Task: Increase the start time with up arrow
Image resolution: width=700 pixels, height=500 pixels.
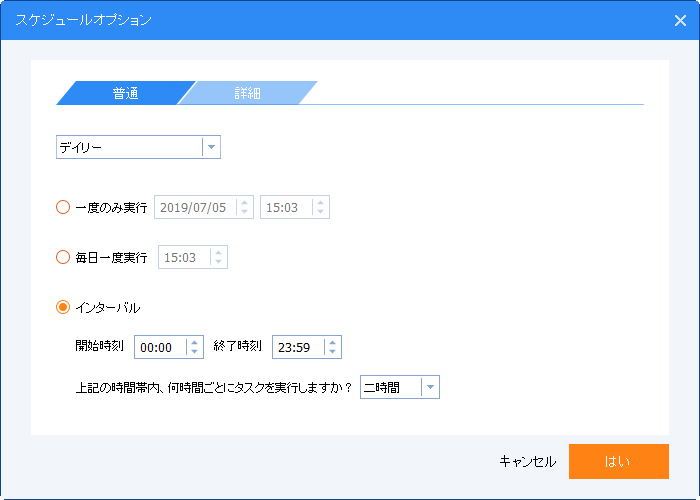Action: click(194, 342)
